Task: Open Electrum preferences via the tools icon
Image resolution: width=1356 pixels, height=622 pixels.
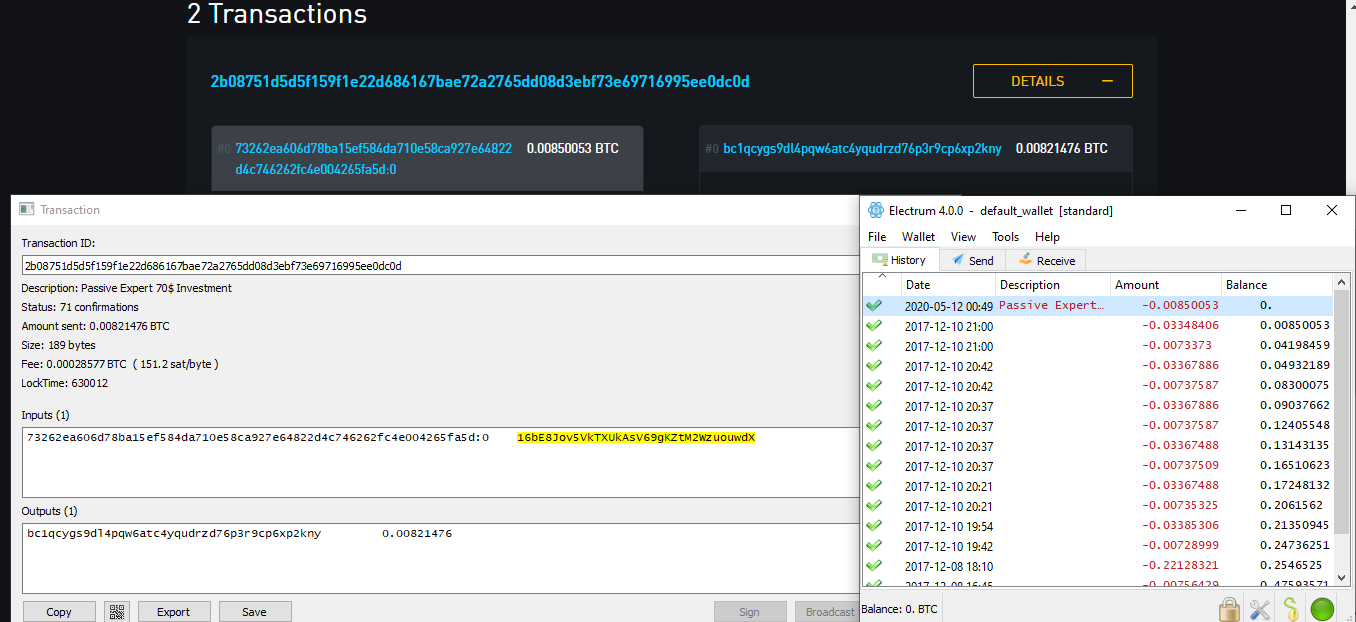Action: tap(1259, 608)
